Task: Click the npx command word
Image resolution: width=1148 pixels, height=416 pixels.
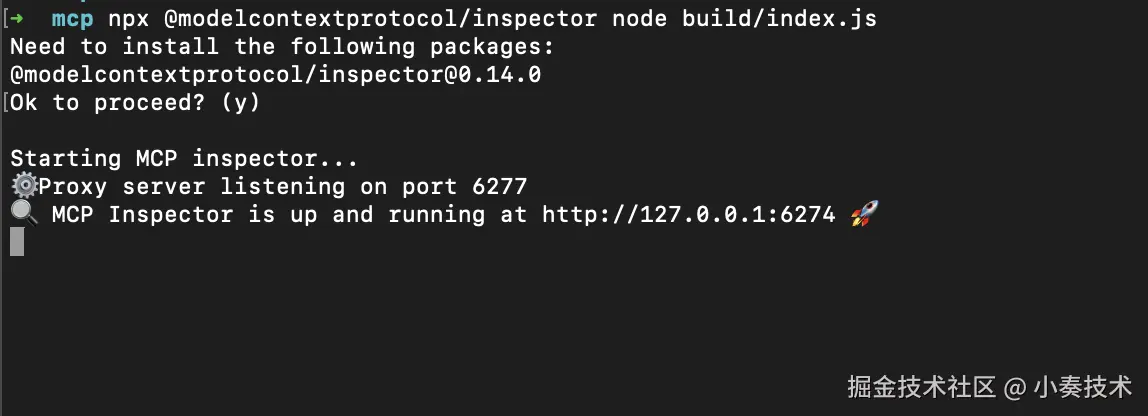Action: (x=128, y=18)
